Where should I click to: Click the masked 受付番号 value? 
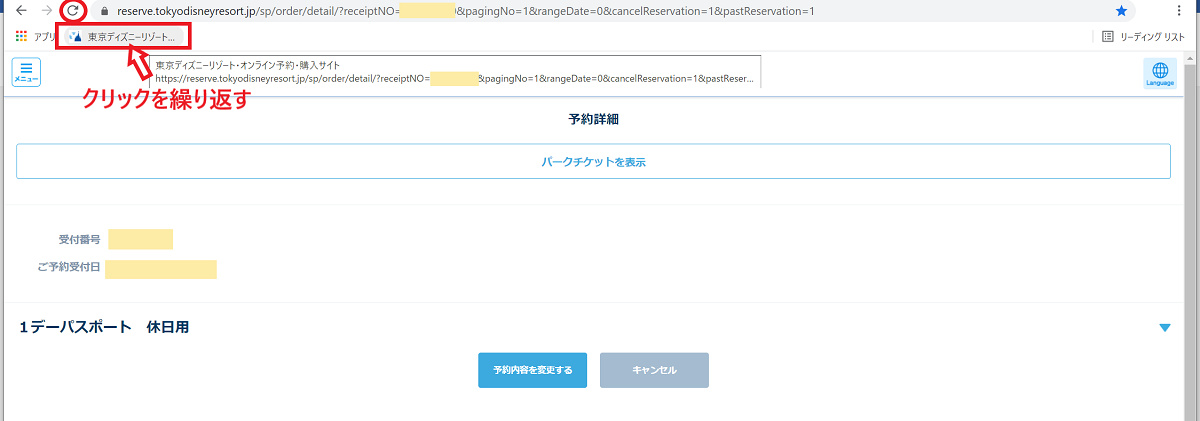141,239
